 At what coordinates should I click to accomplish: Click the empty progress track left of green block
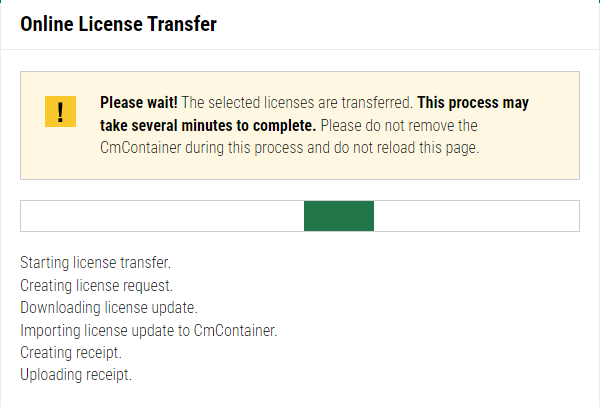pyautogui.click(x=162, y=216)
